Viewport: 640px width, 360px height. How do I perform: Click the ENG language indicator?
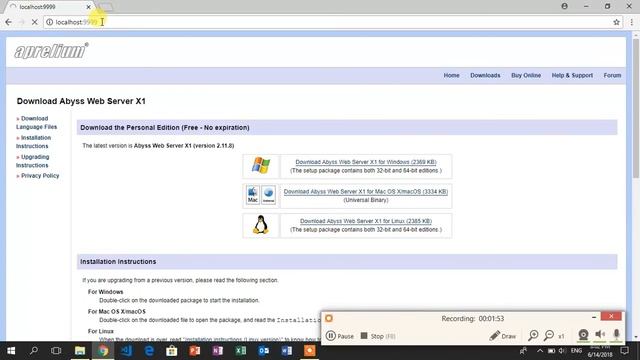pyautogui.click(x=576, y=351)
